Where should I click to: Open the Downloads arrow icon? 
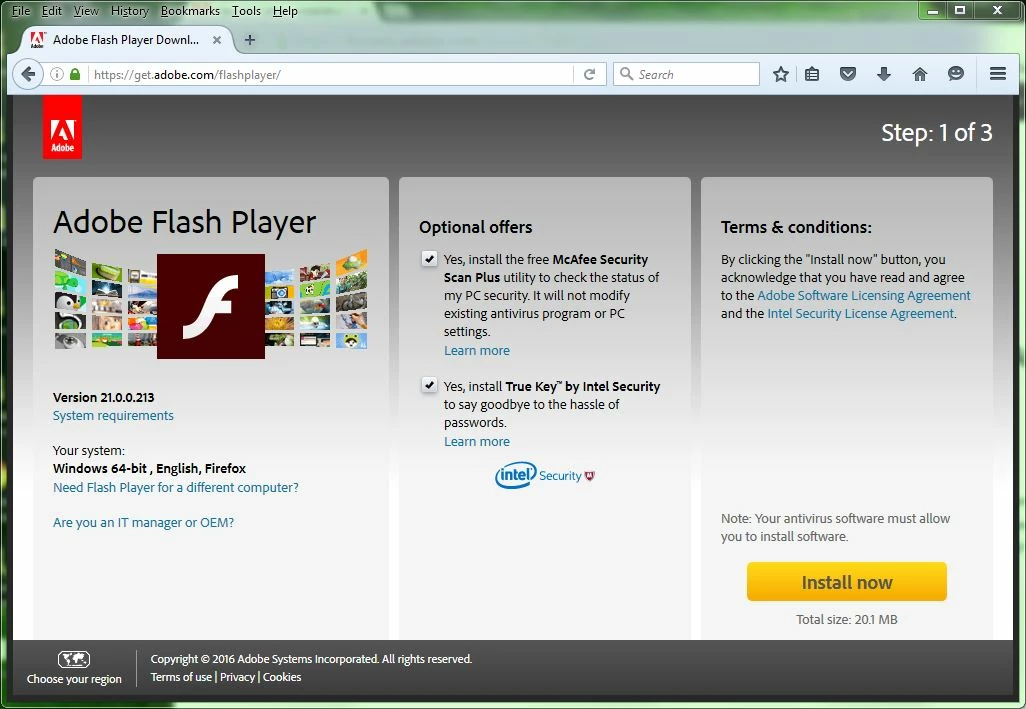tap(883, 74)
